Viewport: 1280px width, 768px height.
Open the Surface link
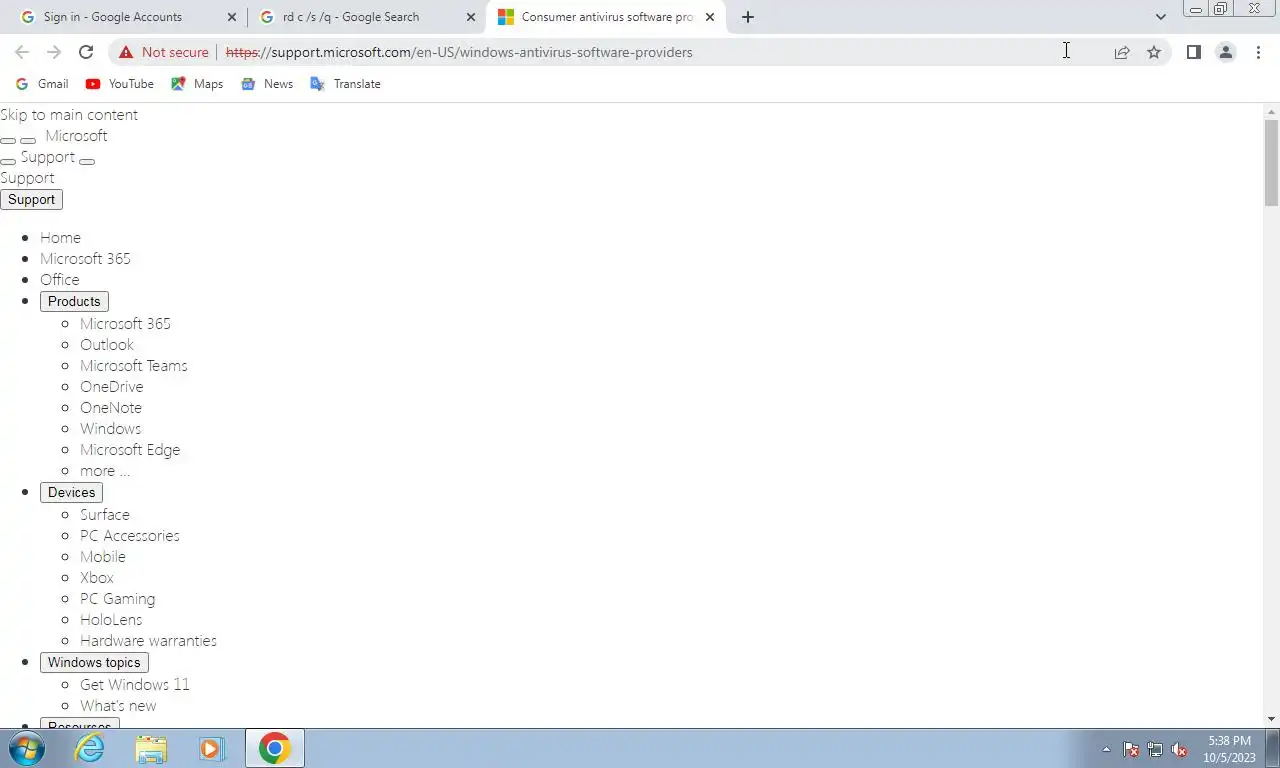click(105, 515)
